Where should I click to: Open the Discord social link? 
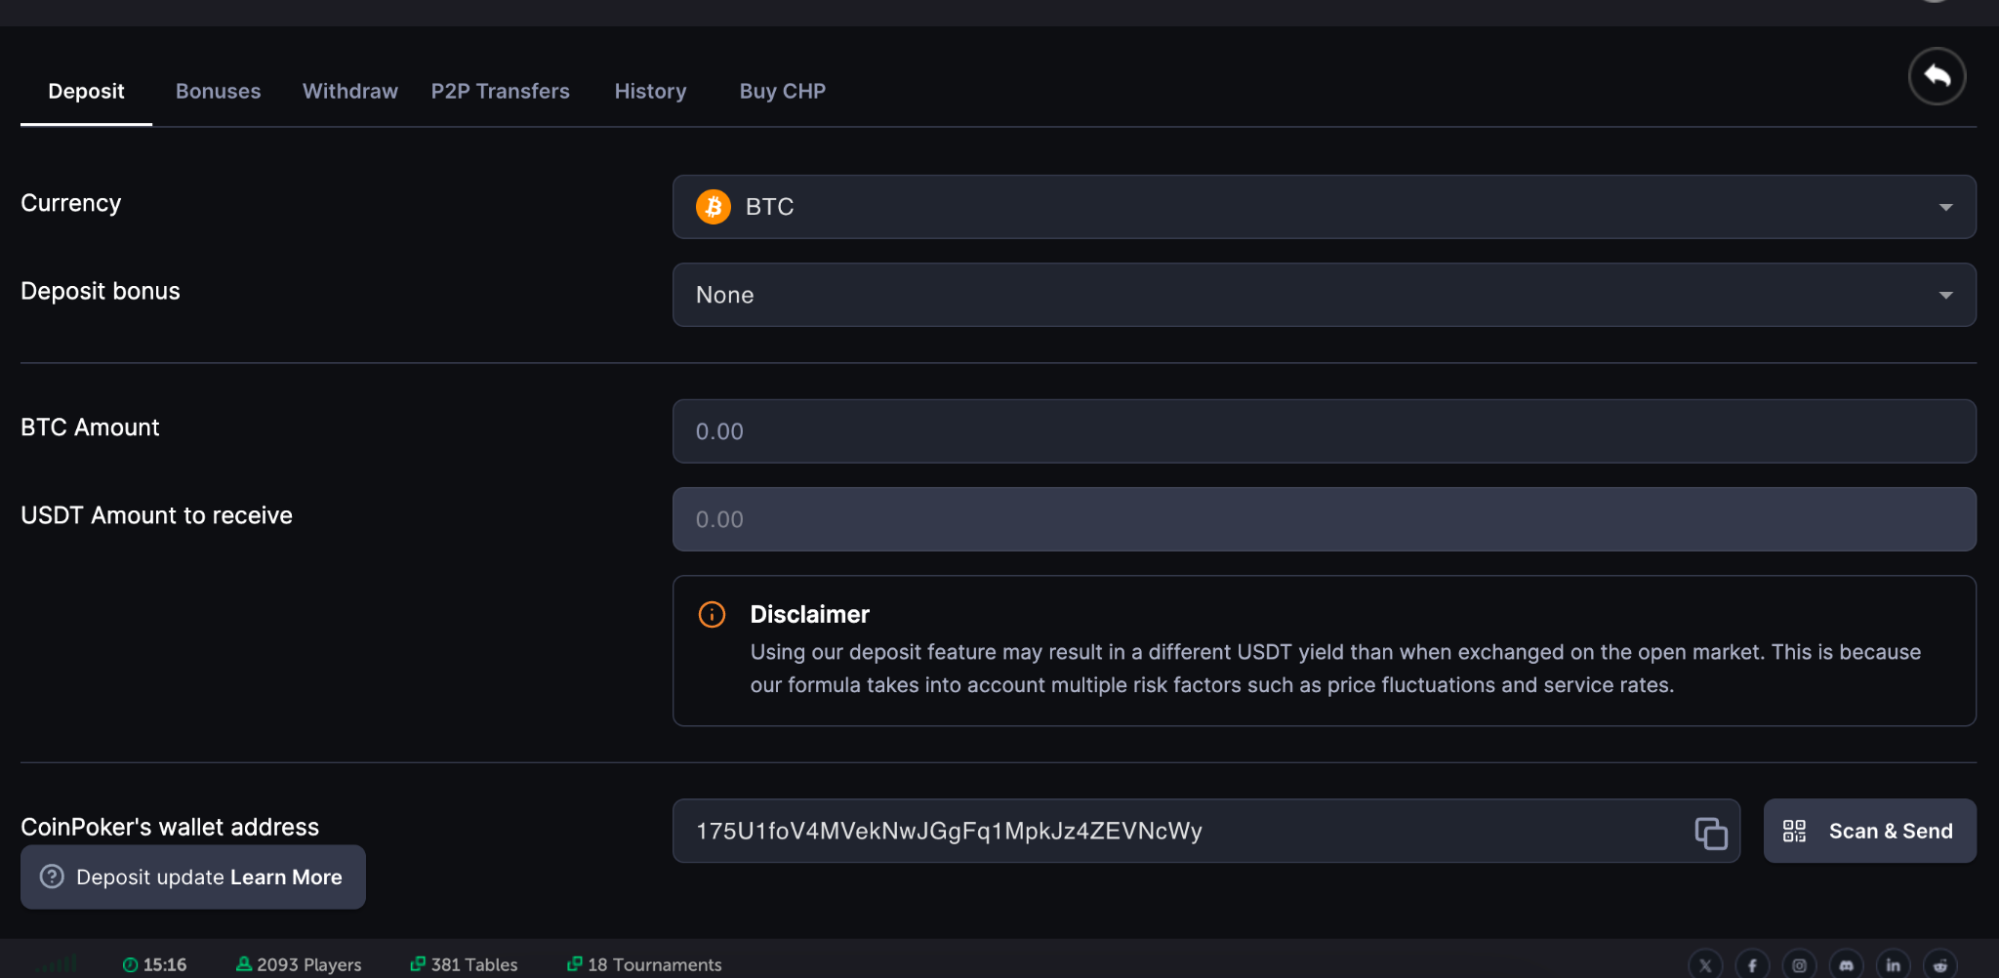click(1846, 965)
